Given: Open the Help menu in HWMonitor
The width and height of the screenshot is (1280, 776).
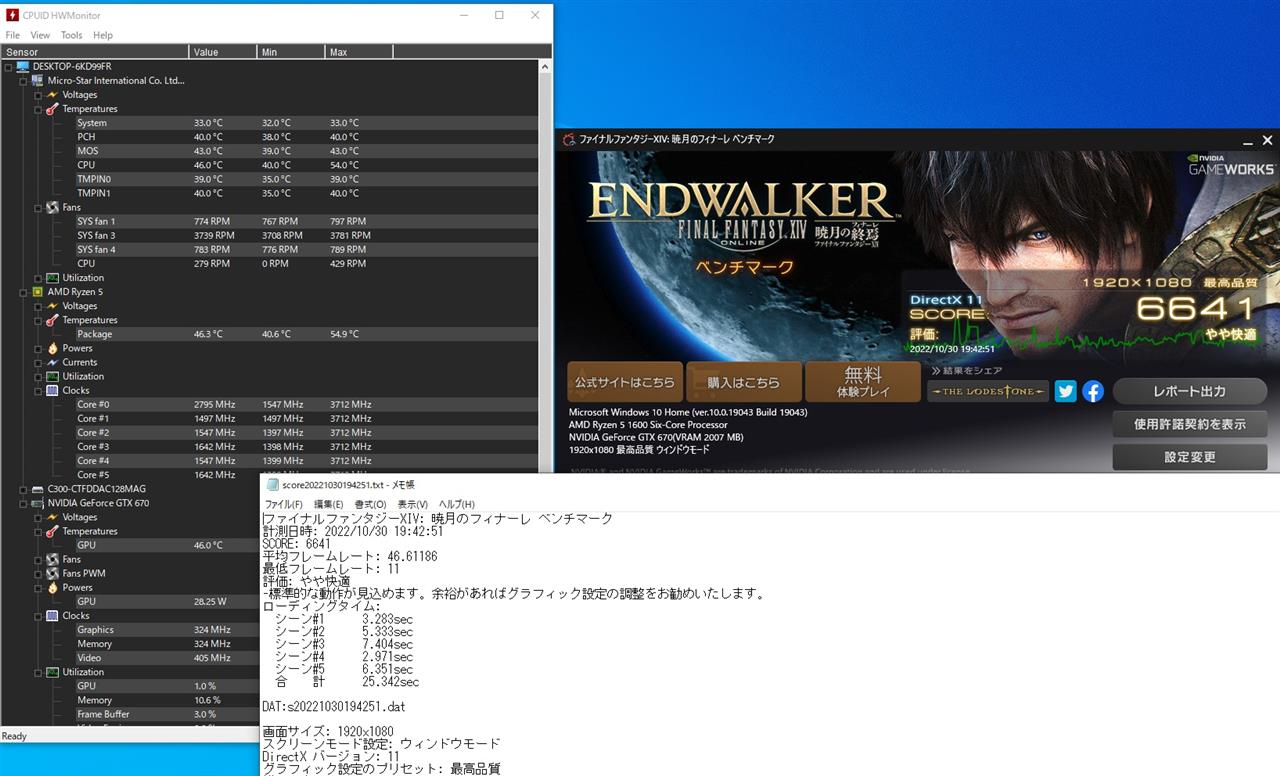Looking at the screenshot, I should coord(103,35).
